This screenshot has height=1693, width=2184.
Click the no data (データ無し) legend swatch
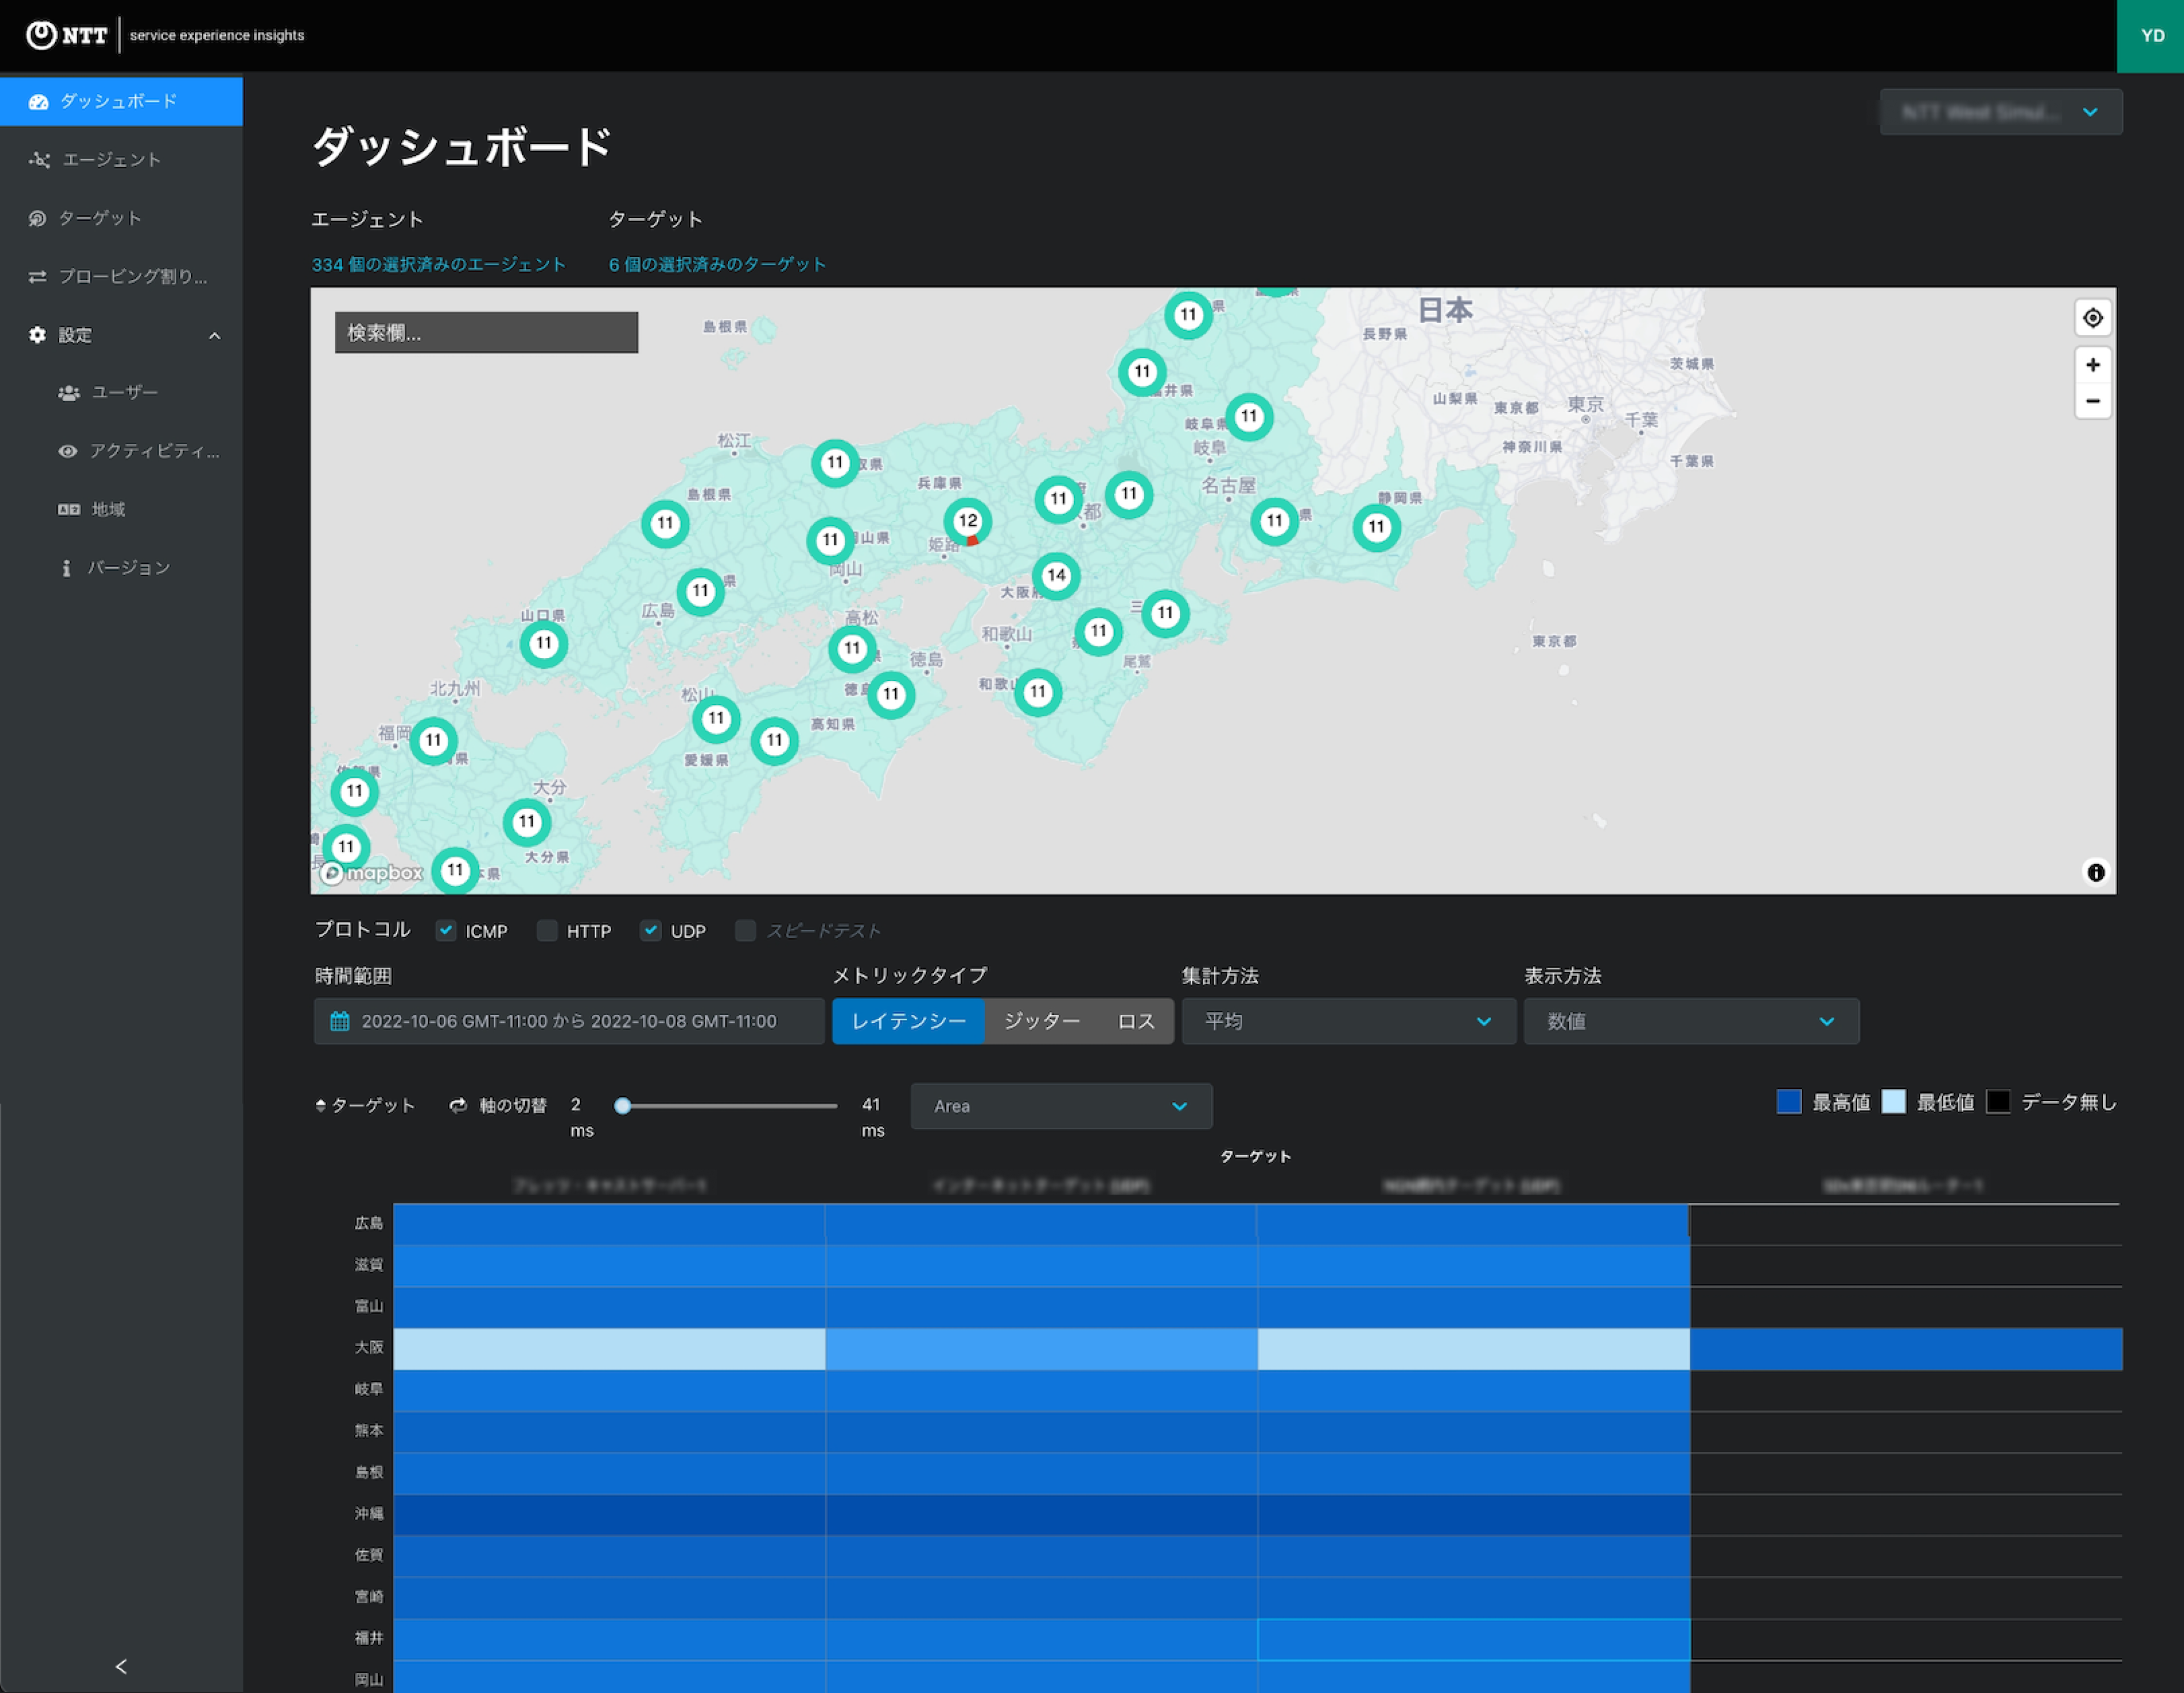pyautogui.click(x=1998, y=1102)
